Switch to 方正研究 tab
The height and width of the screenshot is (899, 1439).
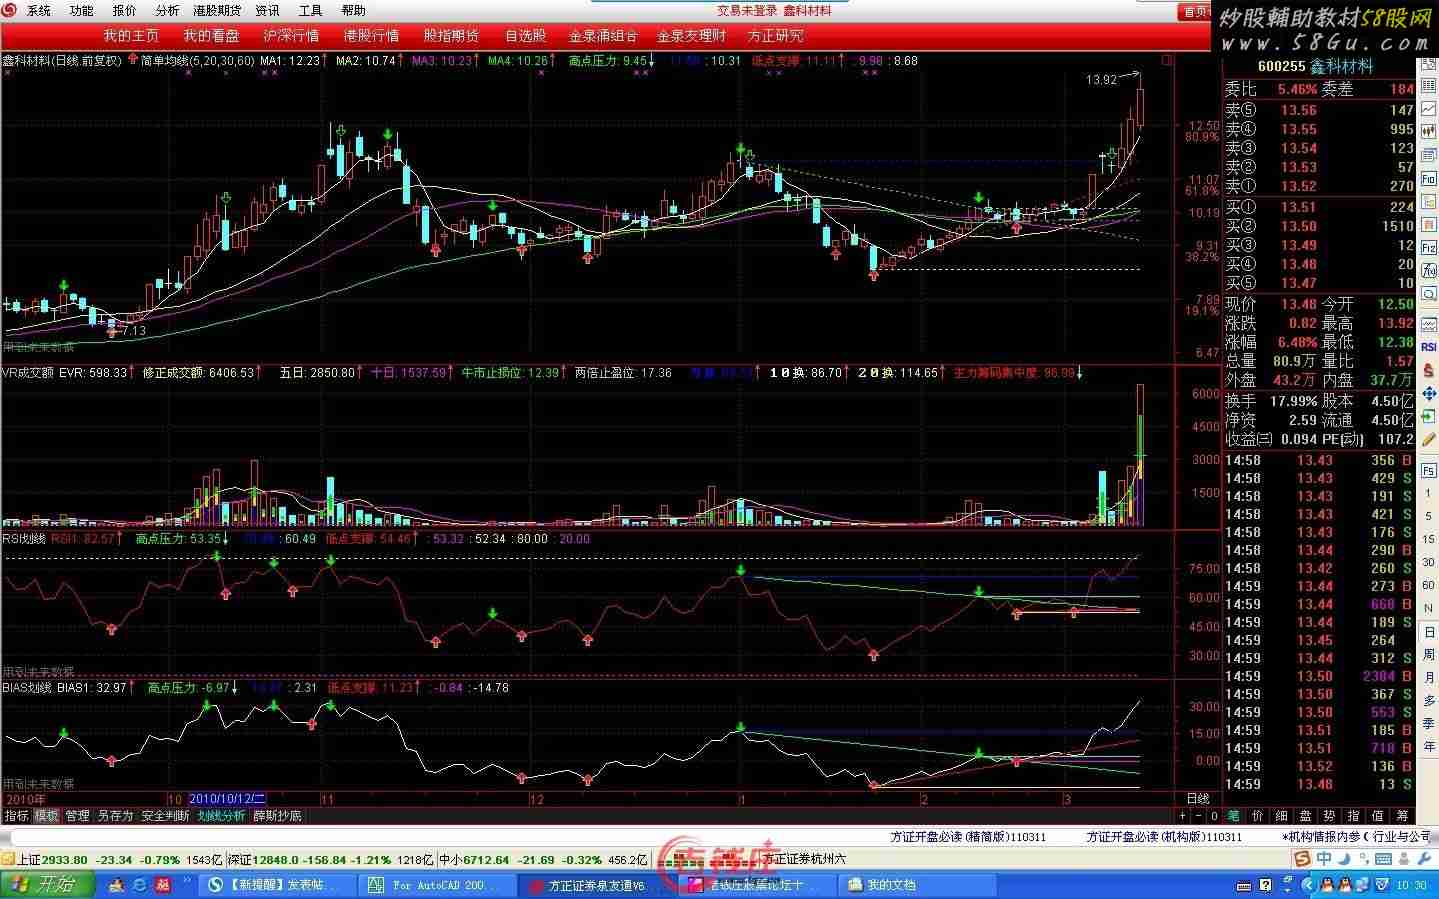(775, 36)
